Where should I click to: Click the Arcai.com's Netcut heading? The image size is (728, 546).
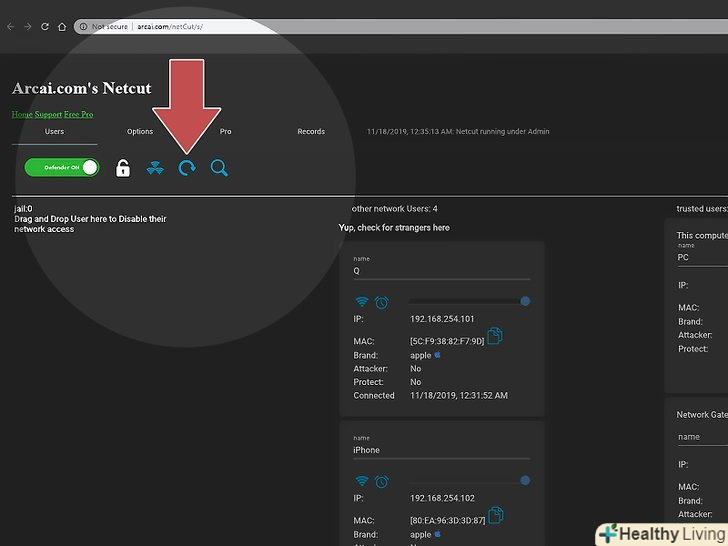[82, 88]
